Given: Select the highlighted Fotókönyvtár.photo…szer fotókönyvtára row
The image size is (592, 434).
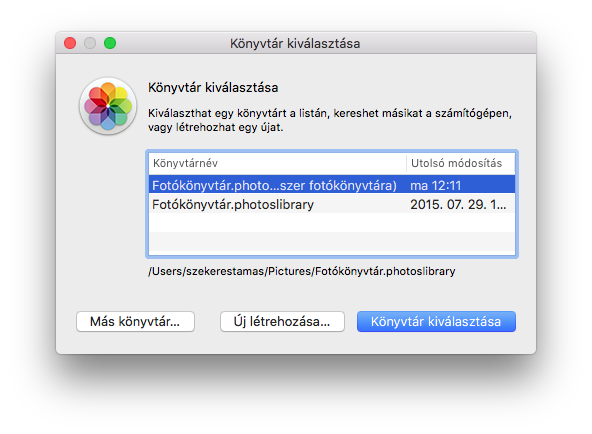Looking at the screenshot, I should (332, 185).
